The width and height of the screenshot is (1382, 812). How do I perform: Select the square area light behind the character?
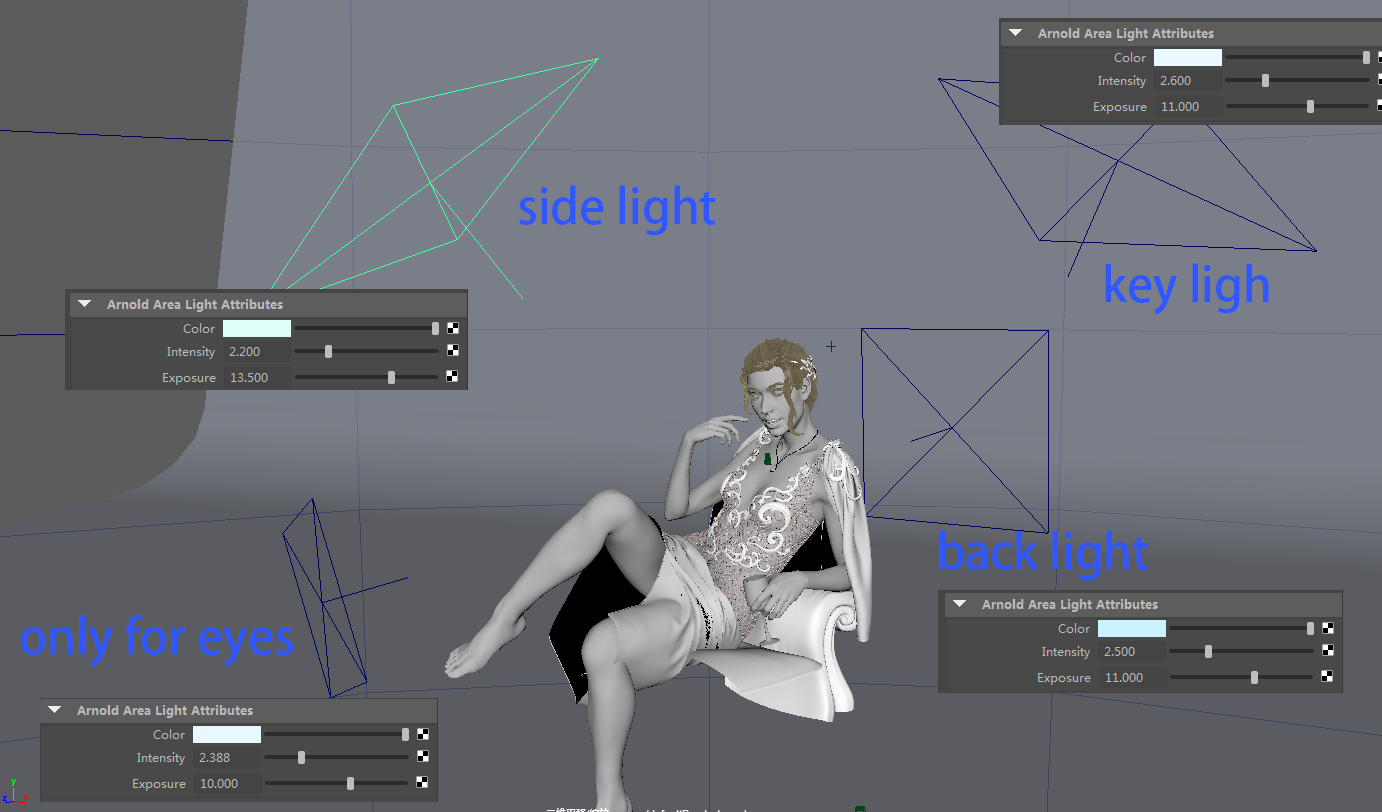coord(955,431)
